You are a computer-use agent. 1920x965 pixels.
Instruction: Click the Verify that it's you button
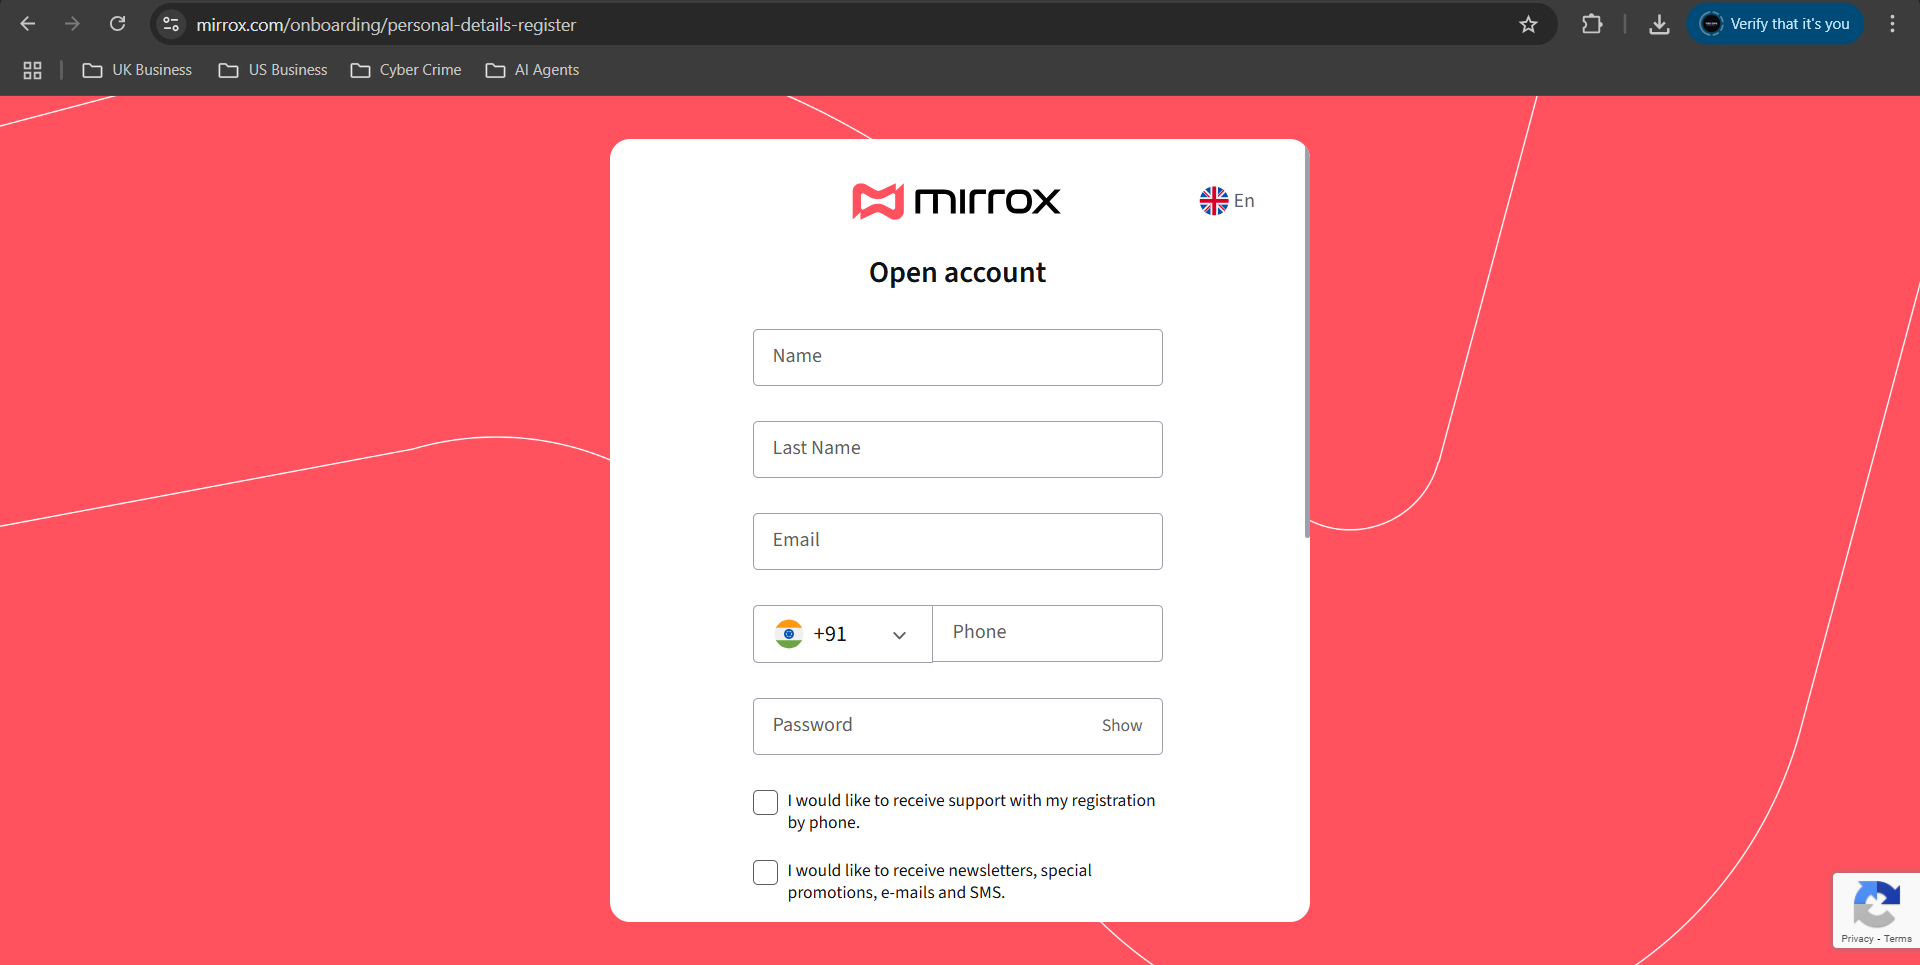[x=1777, y=23]
